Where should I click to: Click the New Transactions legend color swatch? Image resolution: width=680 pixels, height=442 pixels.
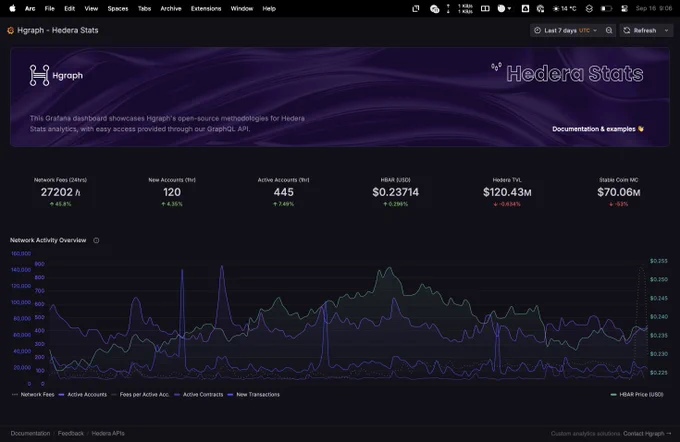pyautogui.click(x=230, y=395)
